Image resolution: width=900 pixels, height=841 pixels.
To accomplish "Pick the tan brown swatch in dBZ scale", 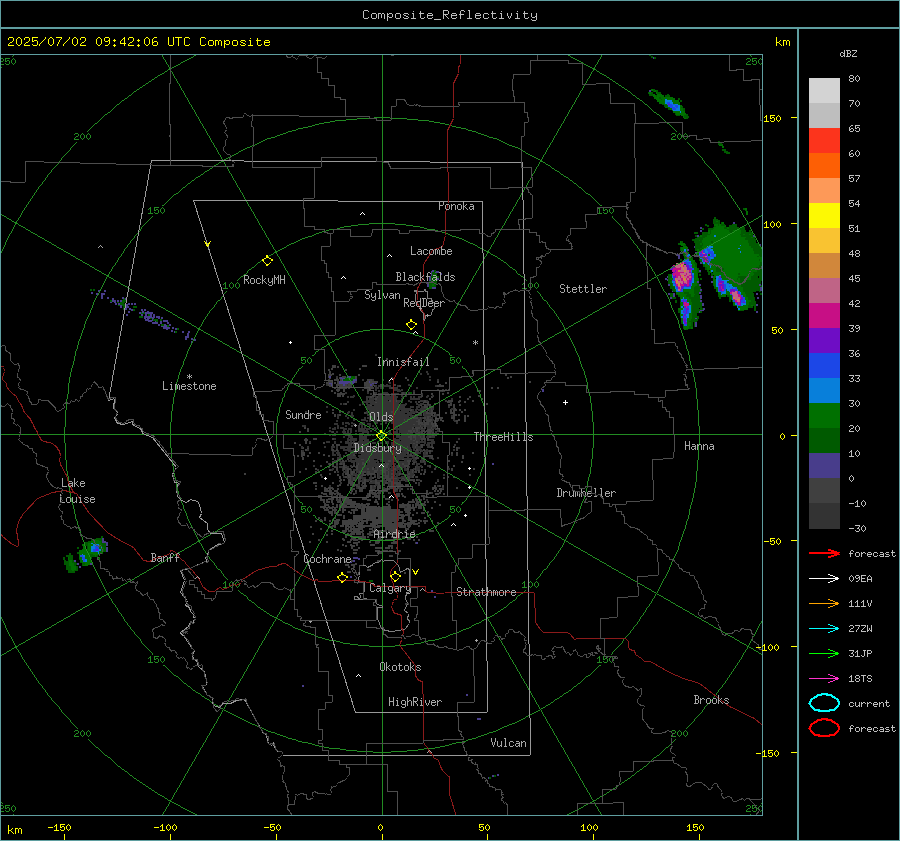I will pos(824,266).
